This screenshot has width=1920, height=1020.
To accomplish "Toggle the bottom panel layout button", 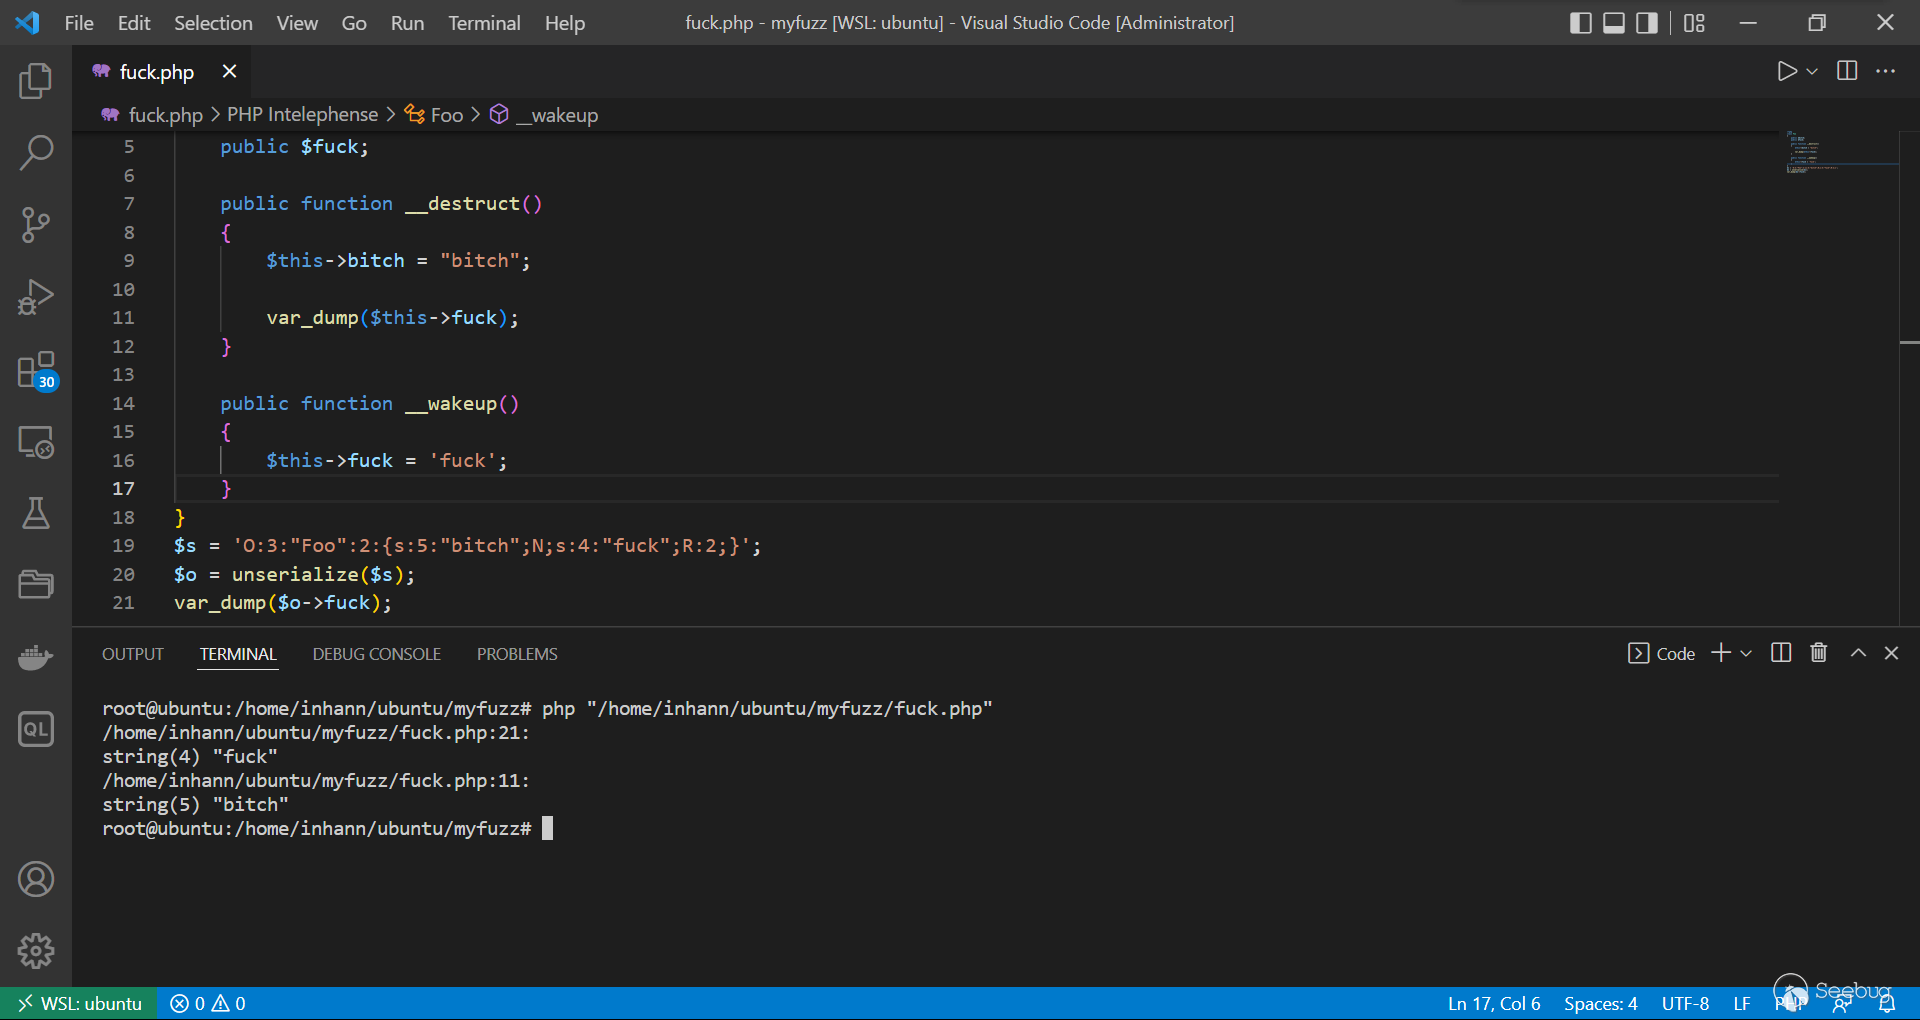I will [x=1613, y=23].
